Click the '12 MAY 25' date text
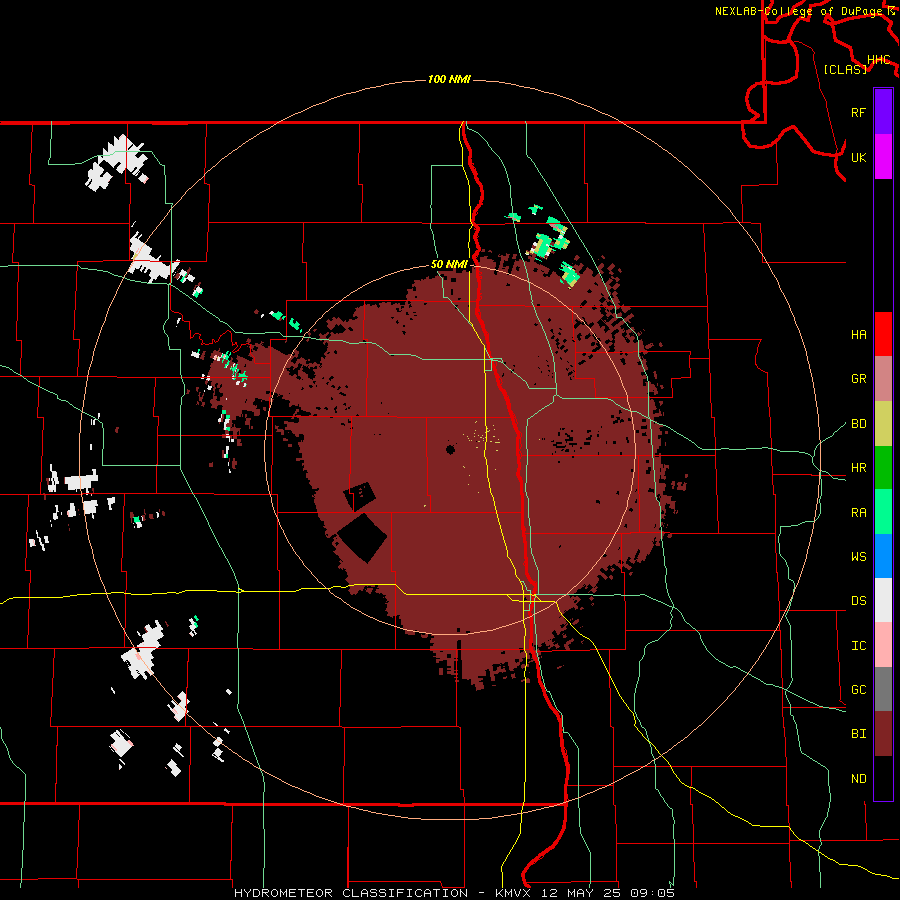The image size is (900, 900). coord(581,893)
